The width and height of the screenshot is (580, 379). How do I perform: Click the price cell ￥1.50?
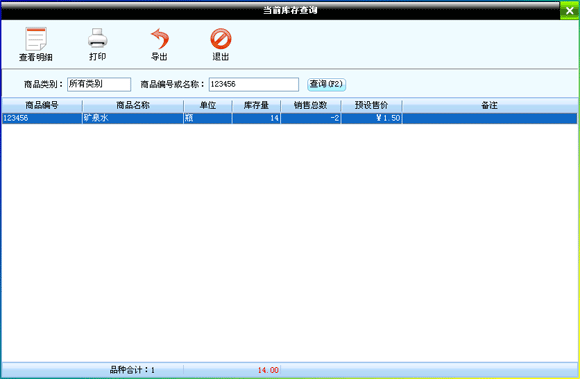coord(371,118)
